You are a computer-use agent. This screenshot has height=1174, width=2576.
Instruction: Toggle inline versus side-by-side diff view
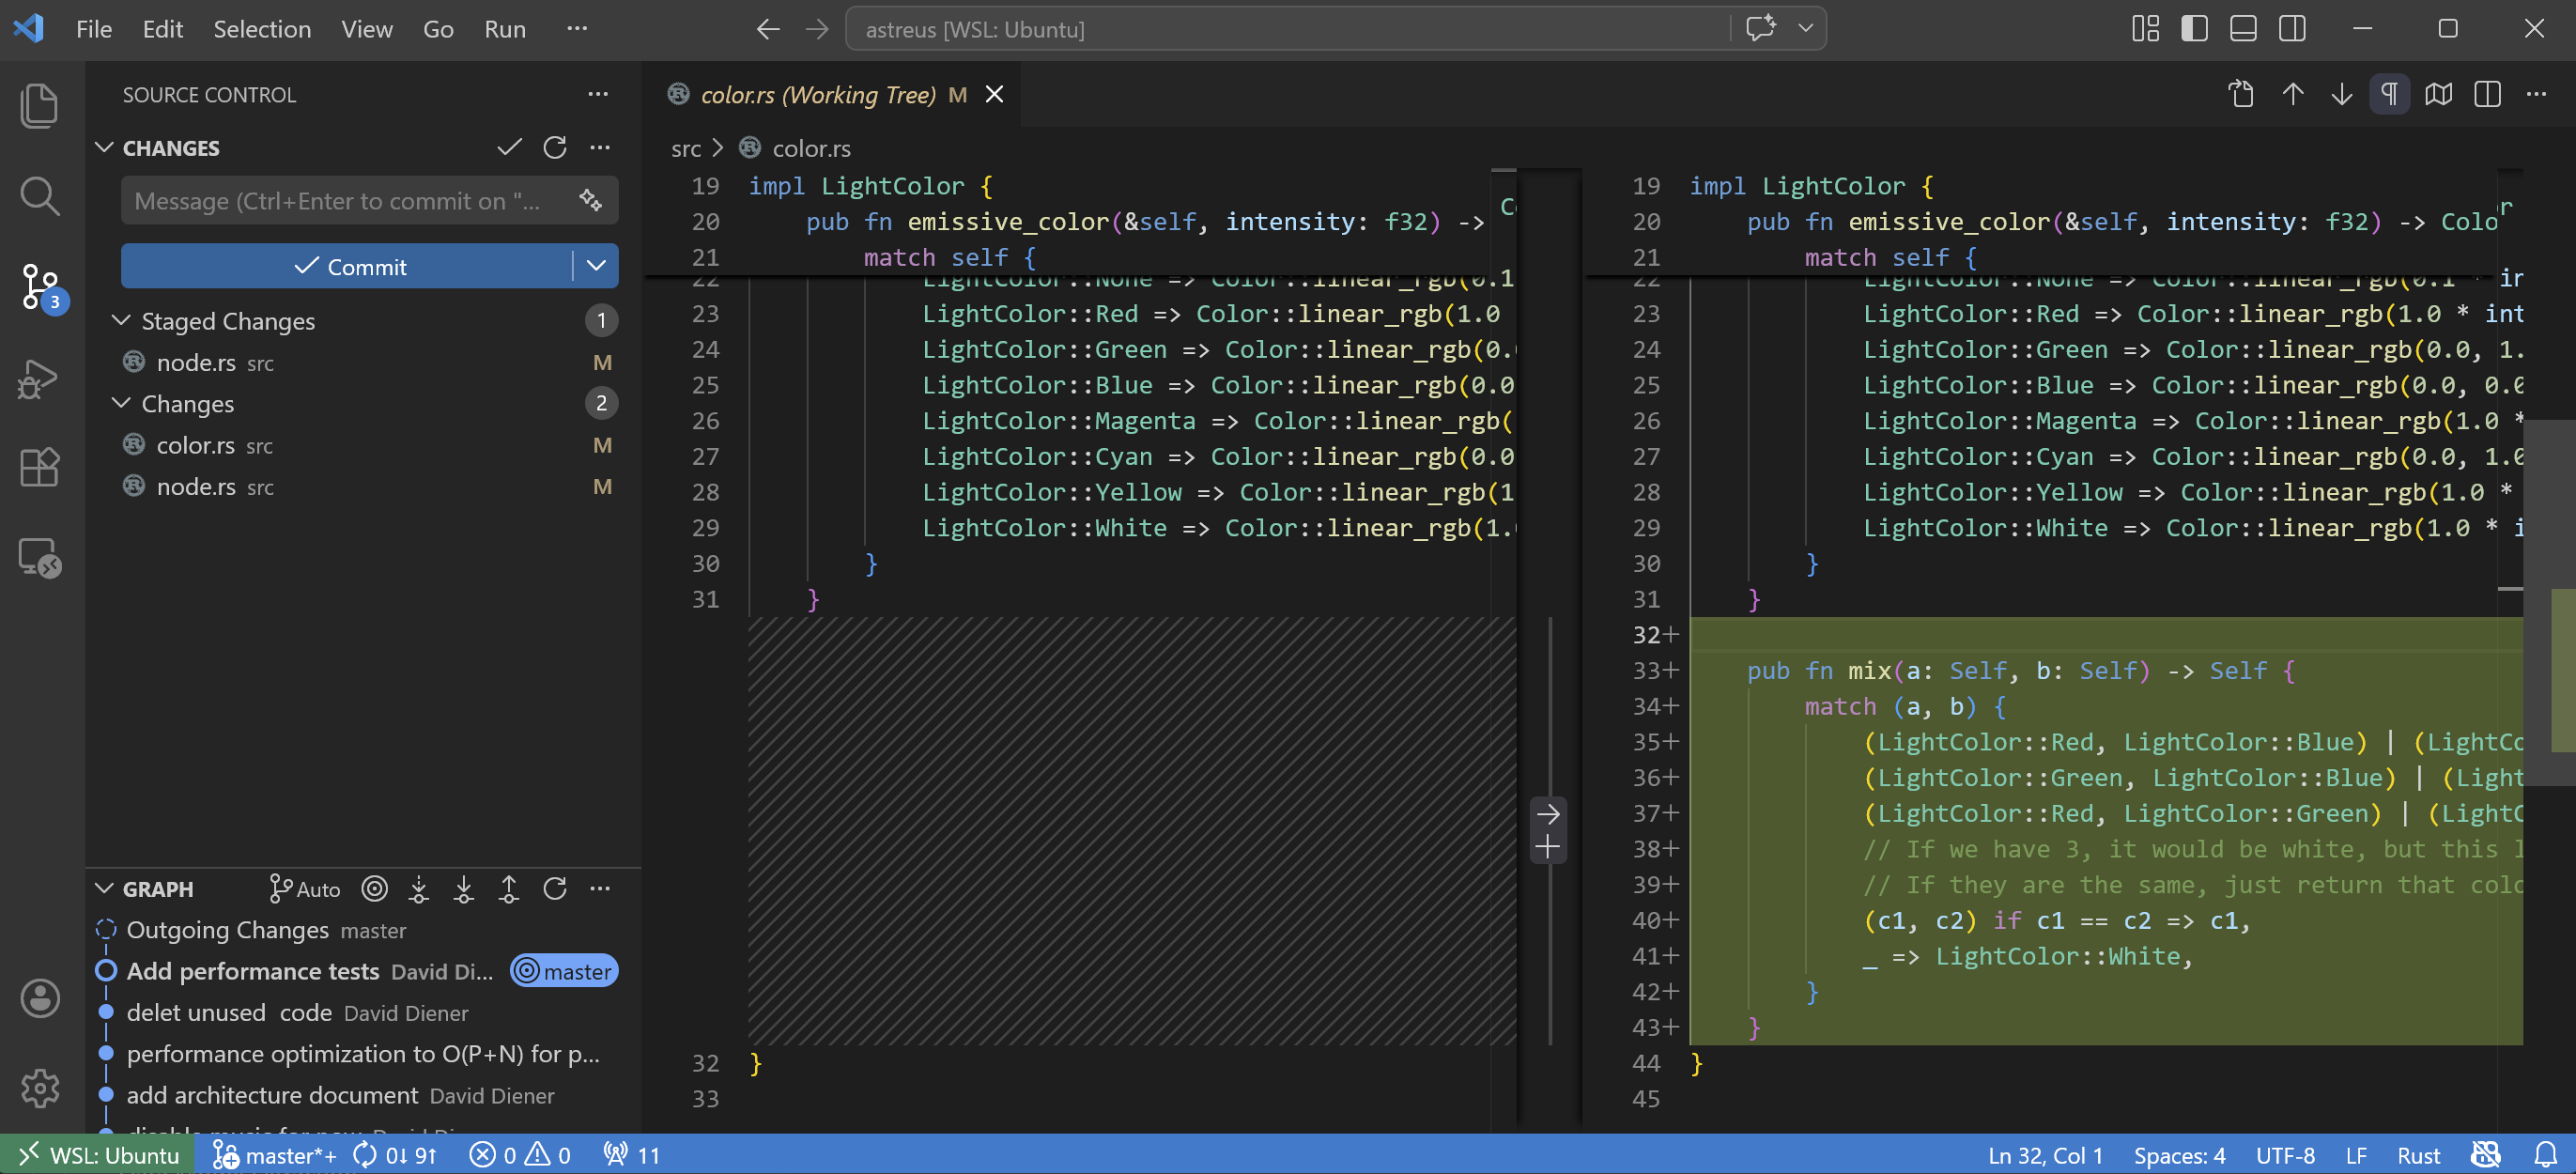click(2487, 94)
